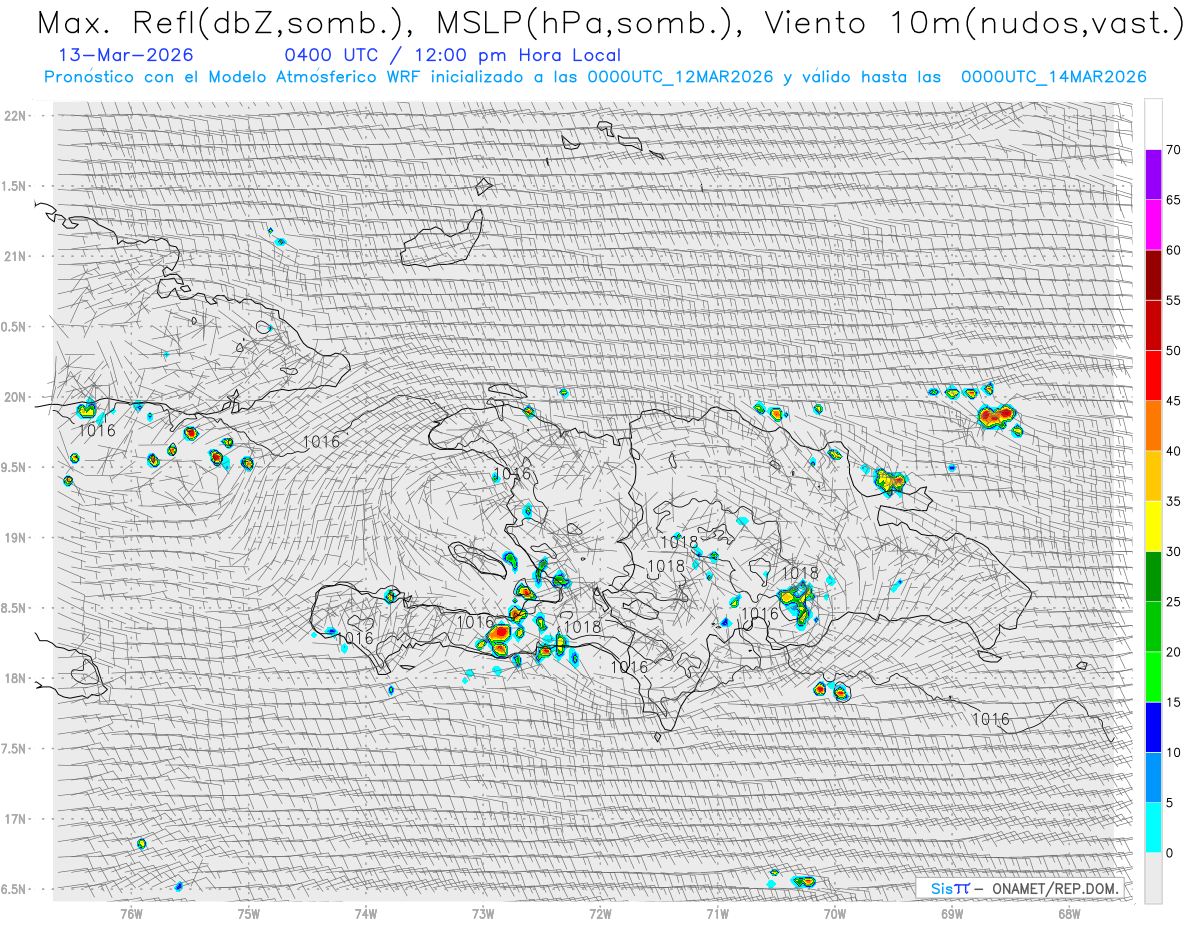
Task: Click the 70 label on the color scale
Action: [1174, 150]
